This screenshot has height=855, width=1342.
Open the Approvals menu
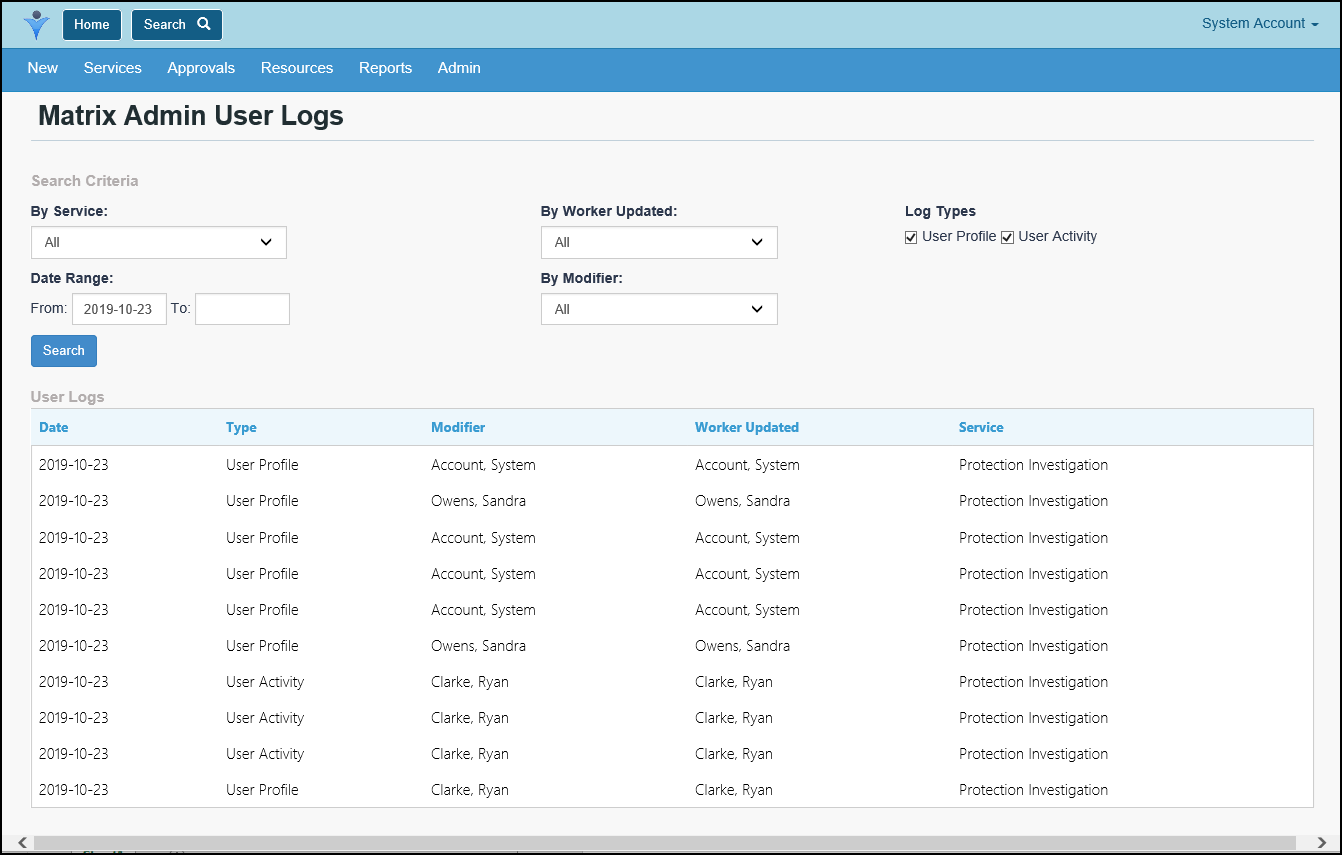tap(201, 68)
